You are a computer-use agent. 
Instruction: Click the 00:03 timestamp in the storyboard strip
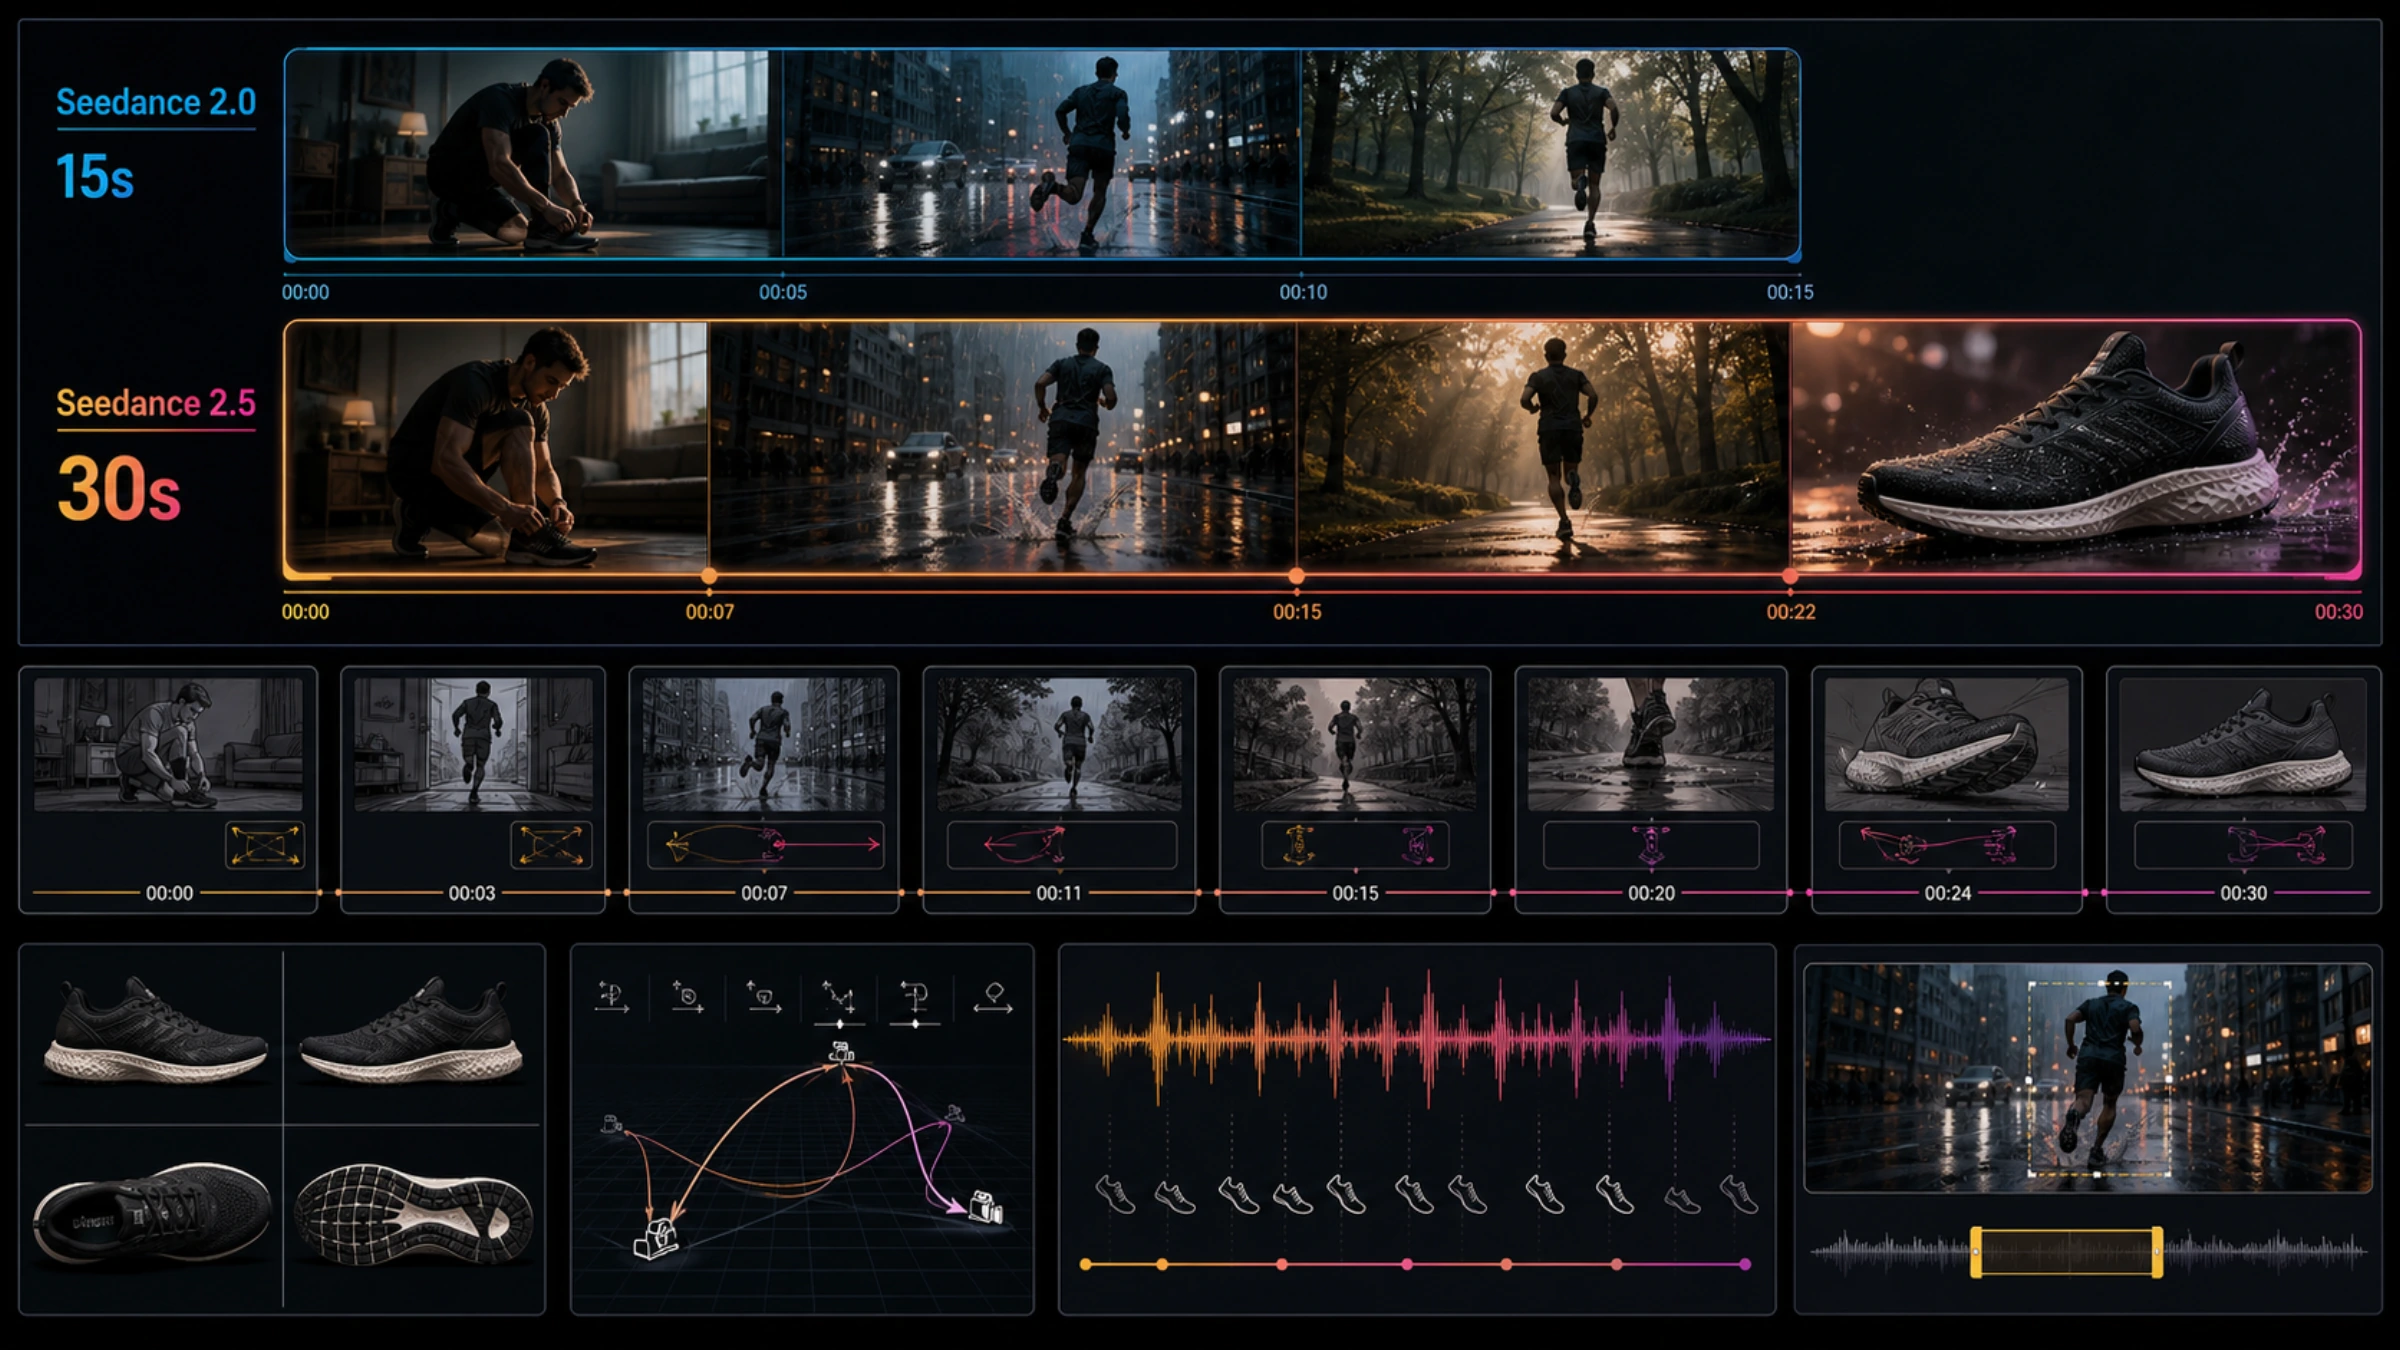[x=472, y=893]
